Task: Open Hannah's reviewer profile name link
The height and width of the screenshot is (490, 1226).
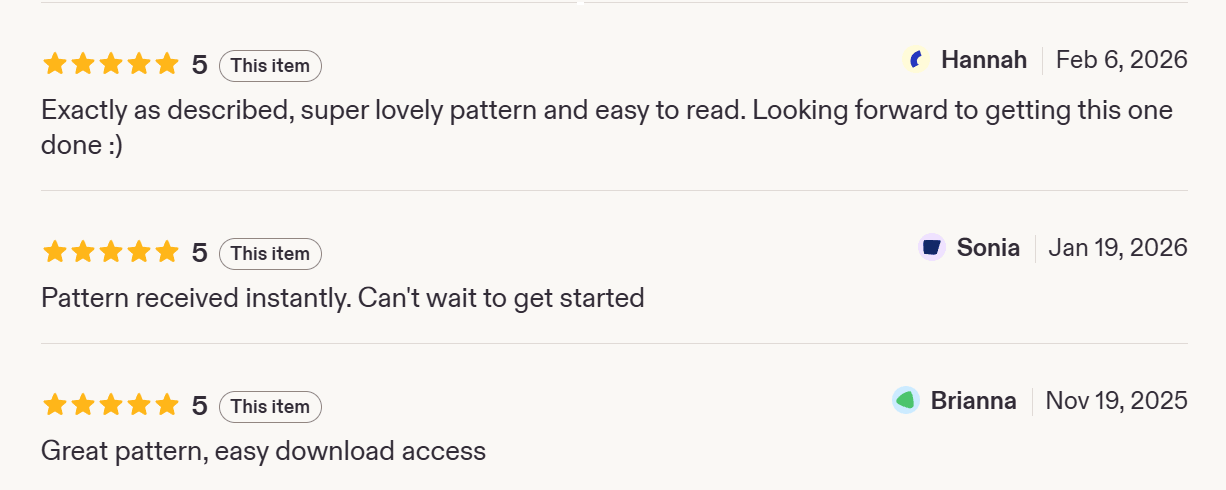Action: pyautogui.click(x=984, y=60)
